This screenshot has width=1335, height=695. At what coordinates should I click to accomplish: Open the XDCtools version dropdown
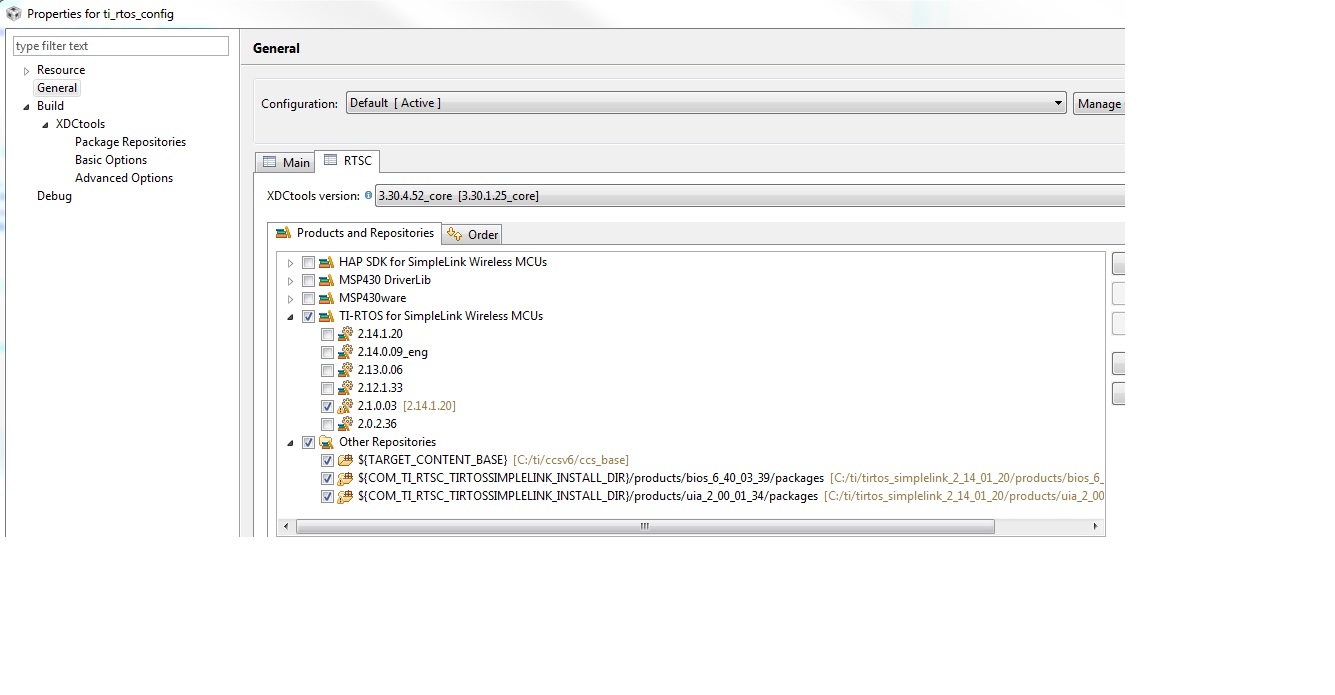click(749, 196)
